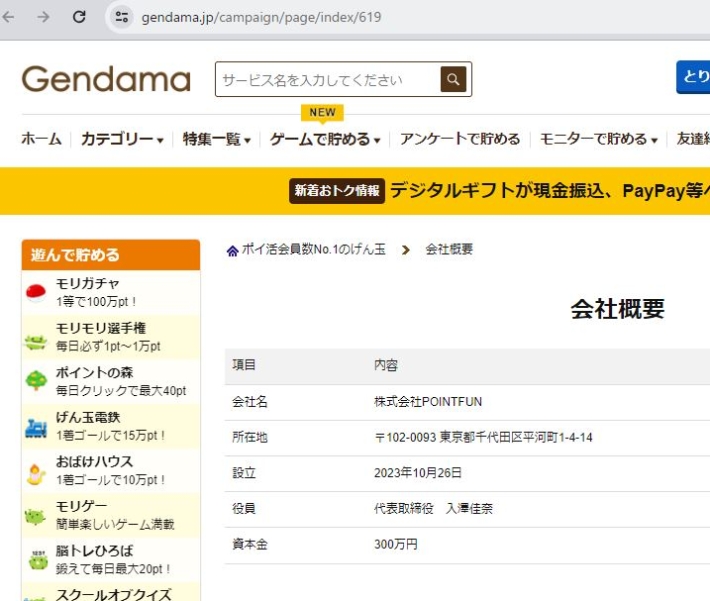Open ポイ活会員数No.1のげん玉 breadcrumb link
The height and width of the screenshot is (601, 710).
(x=313, y=249)
